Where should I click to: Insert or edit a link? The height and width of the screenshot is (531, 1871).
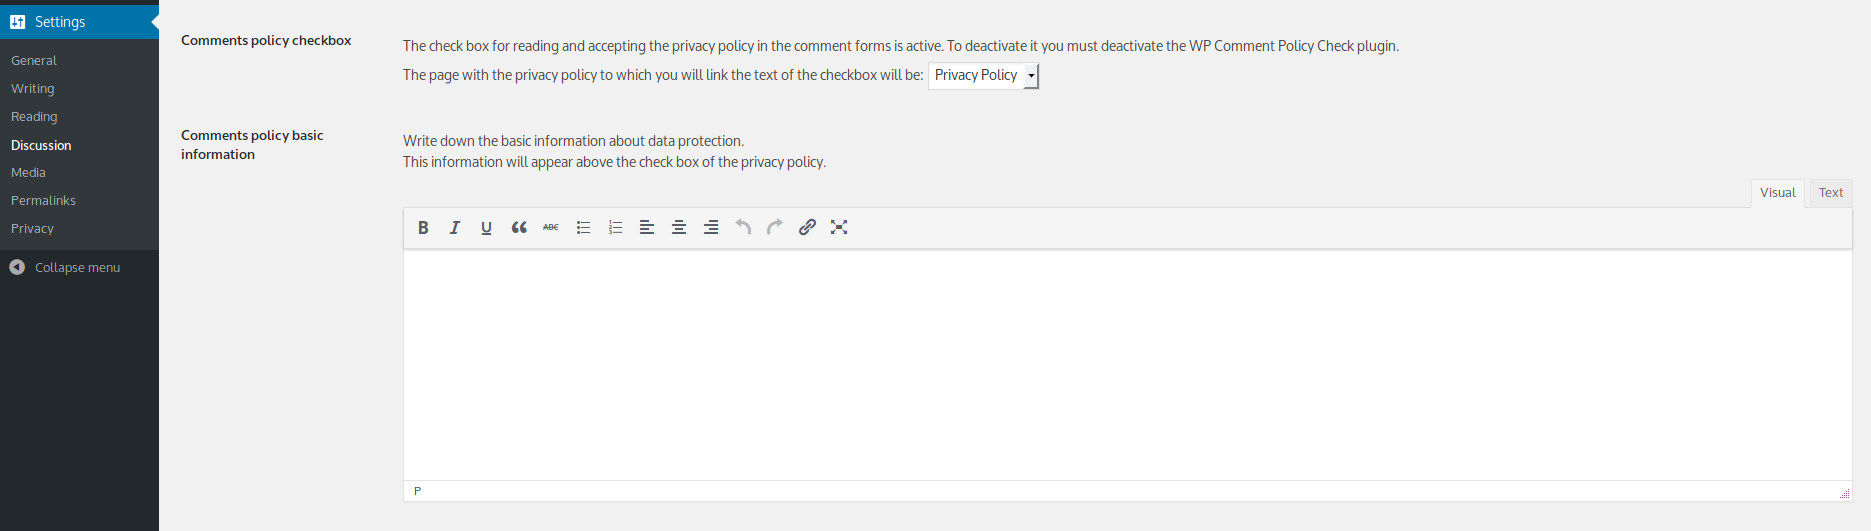pos(807,228)
